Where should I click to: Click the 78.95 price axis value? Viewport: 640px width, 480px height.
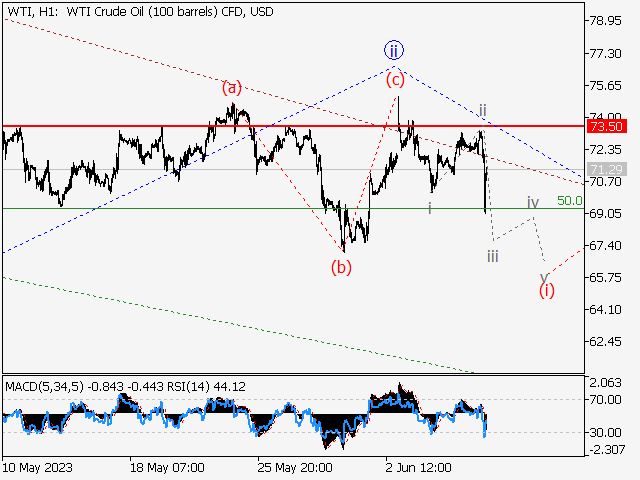click(x=606, y=21)
